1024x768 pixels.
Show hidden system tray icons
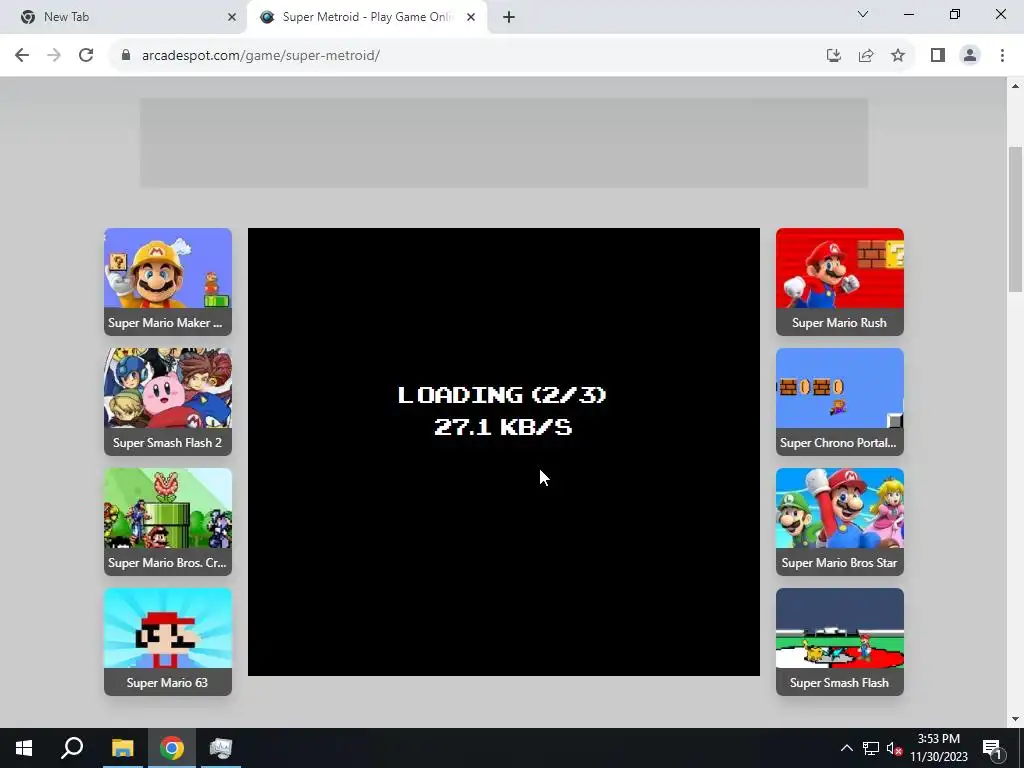pos(846,748)
